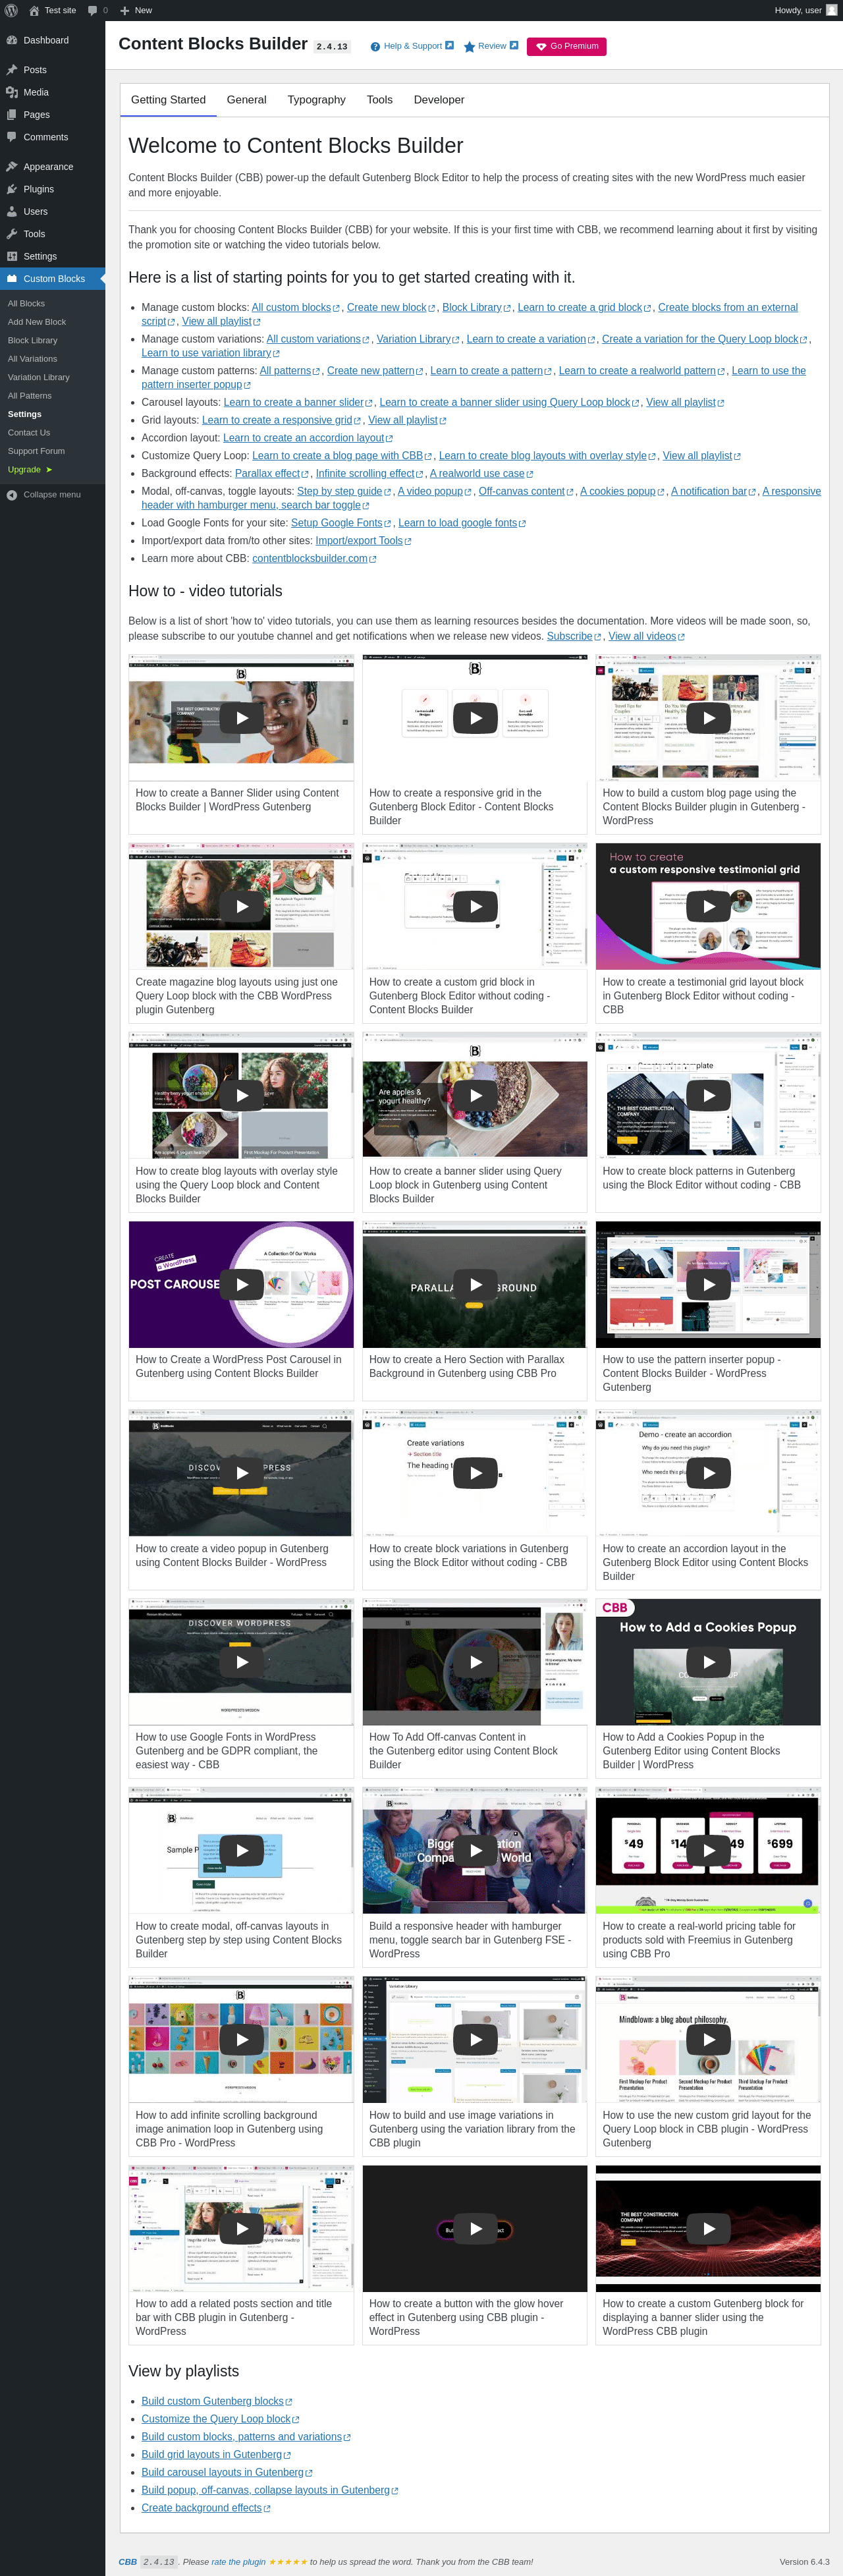
Task: Open the Import/export Tools link
Action: 363,540
